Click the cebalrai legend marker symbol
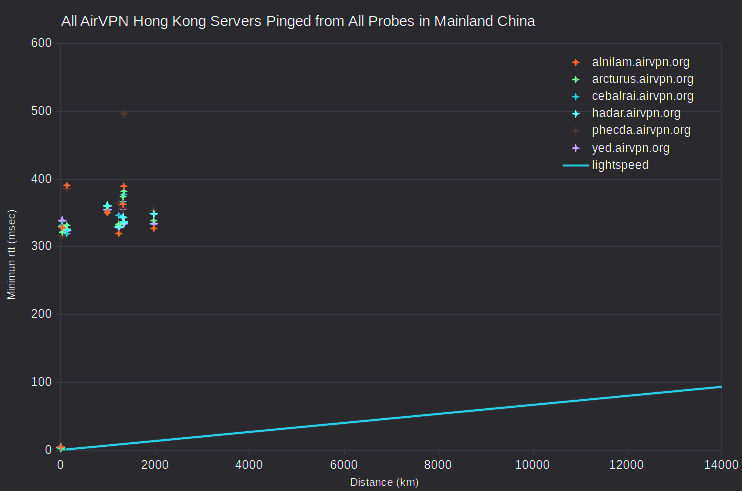This screenshot has width=742, height=491. point(575,96)
